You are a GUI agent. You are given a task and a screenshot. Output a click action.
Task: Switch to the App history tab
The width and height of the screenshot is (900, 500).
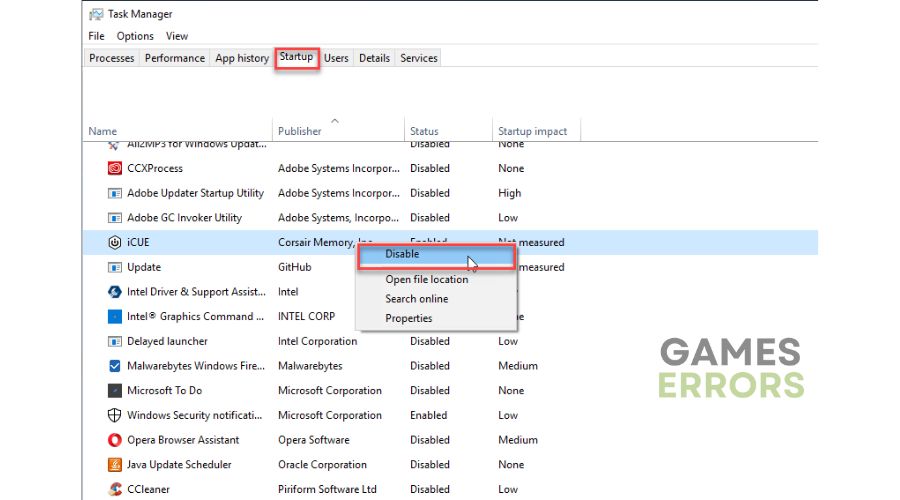coord(242,58)
